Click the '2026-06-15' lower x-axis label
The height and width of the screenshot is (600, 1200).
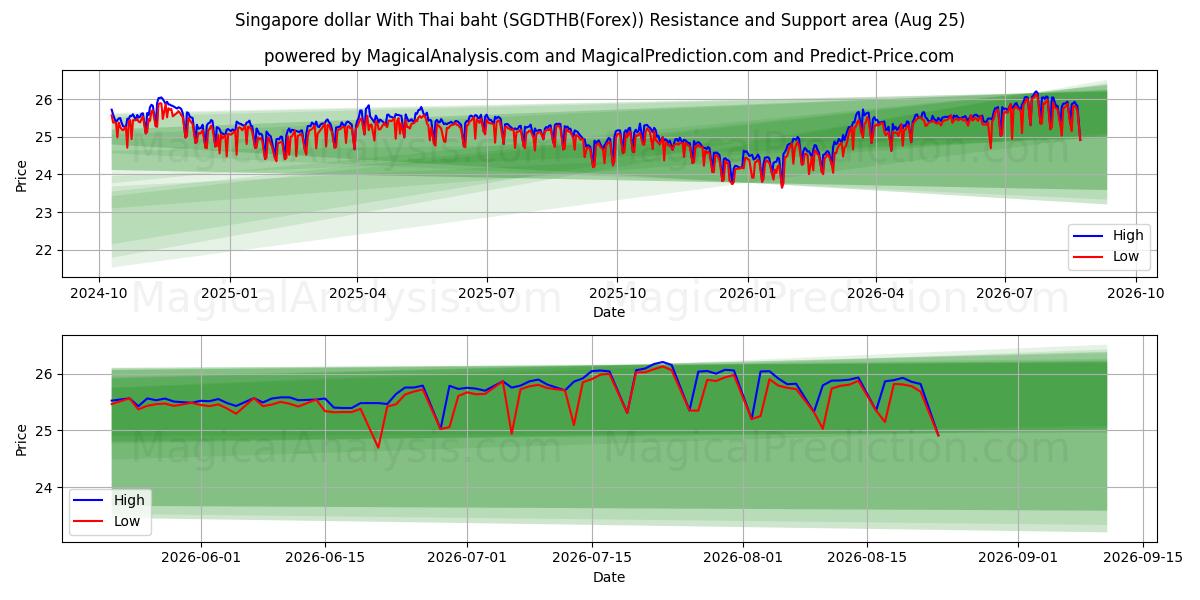coord(325,557)
